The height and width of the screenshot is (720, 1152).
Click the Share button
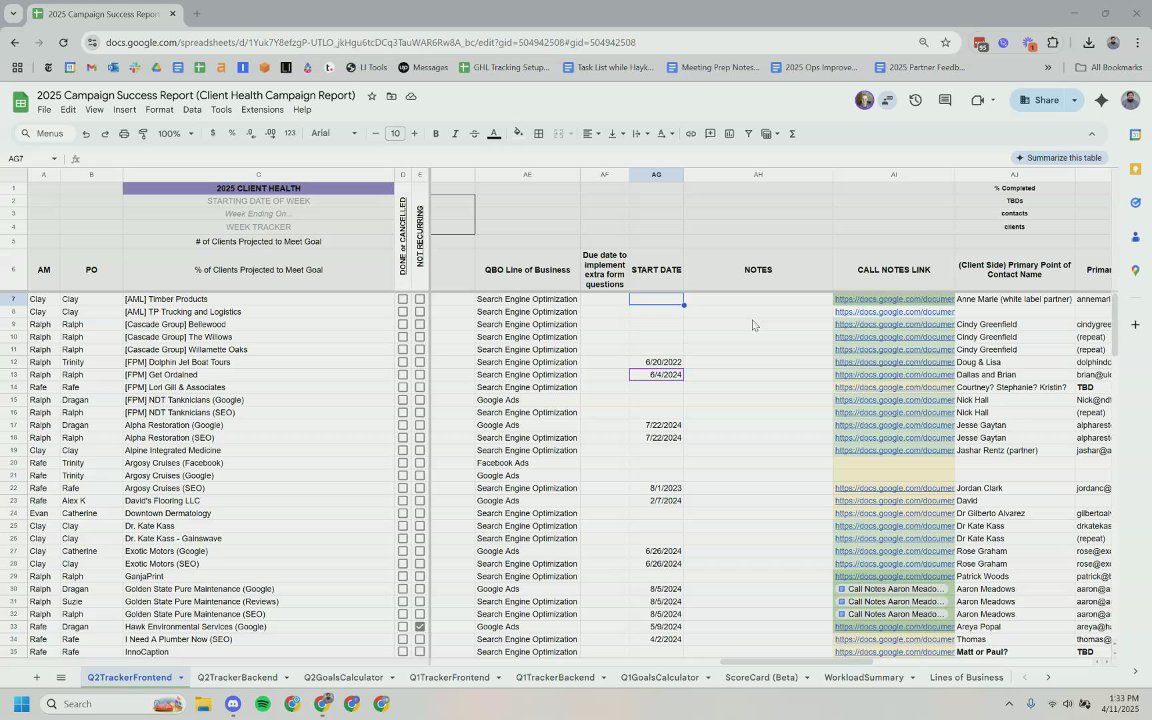pos(1038,100)
